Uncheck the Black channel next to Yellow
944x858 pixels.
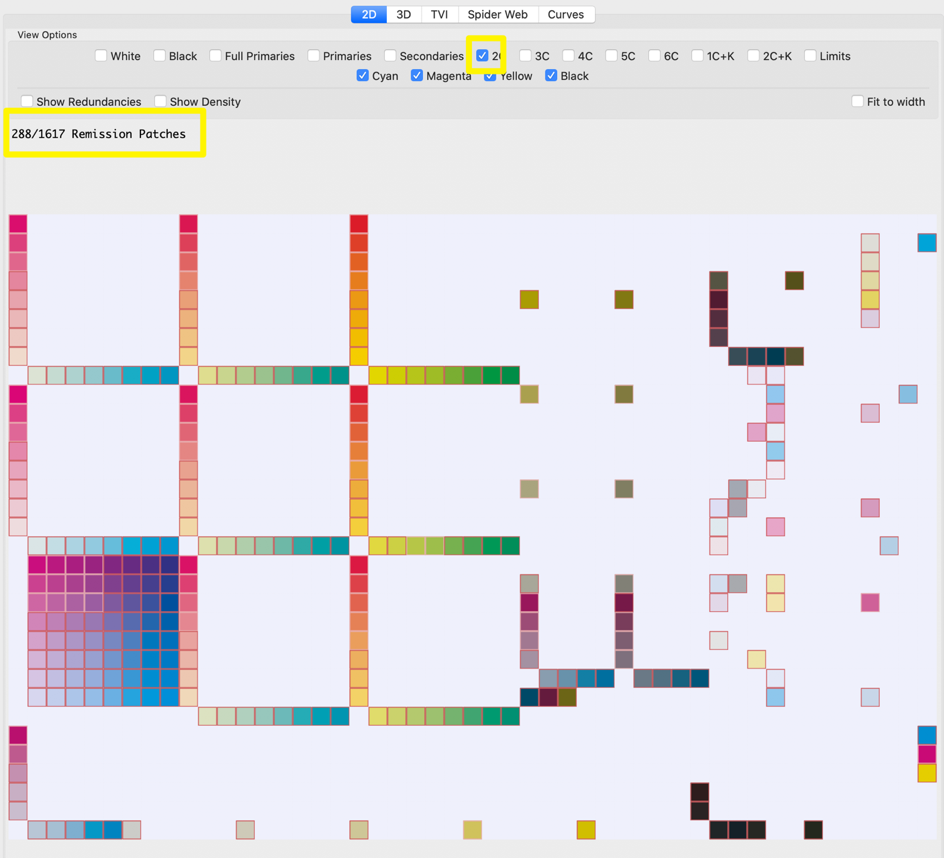[x=551, y=76]
